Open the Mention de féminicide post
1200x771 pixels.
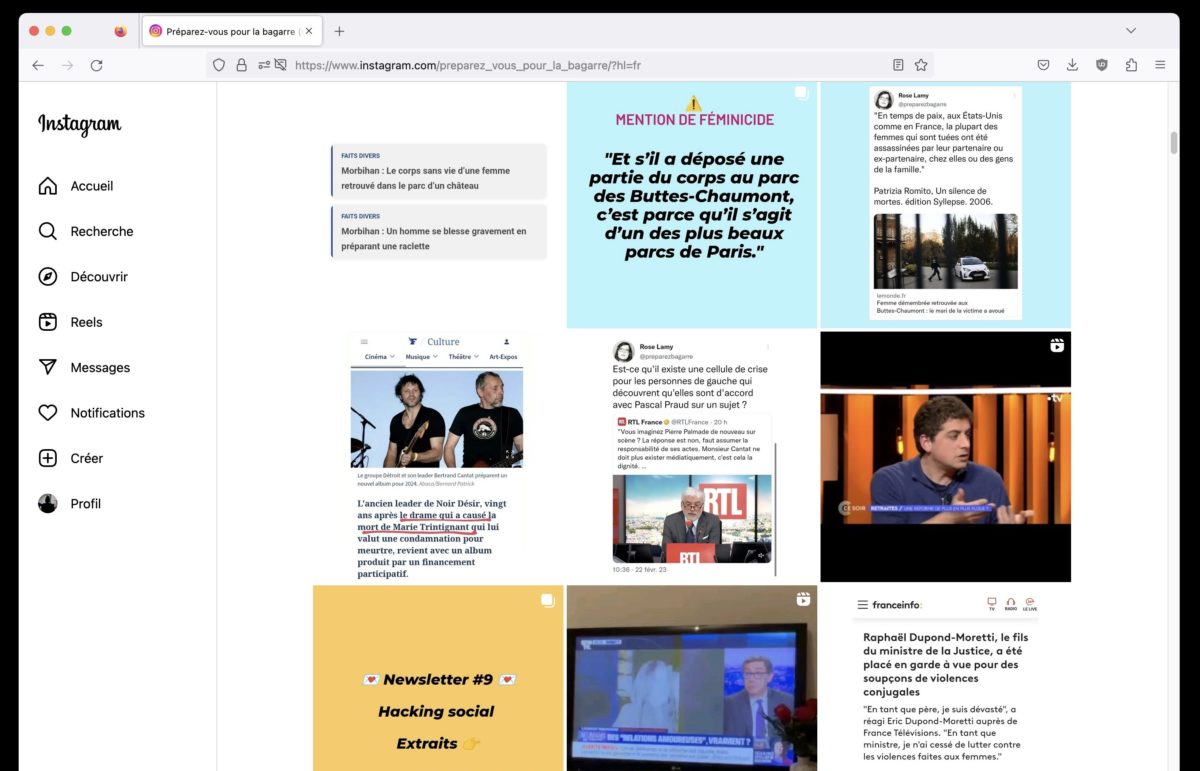point(692,205)
